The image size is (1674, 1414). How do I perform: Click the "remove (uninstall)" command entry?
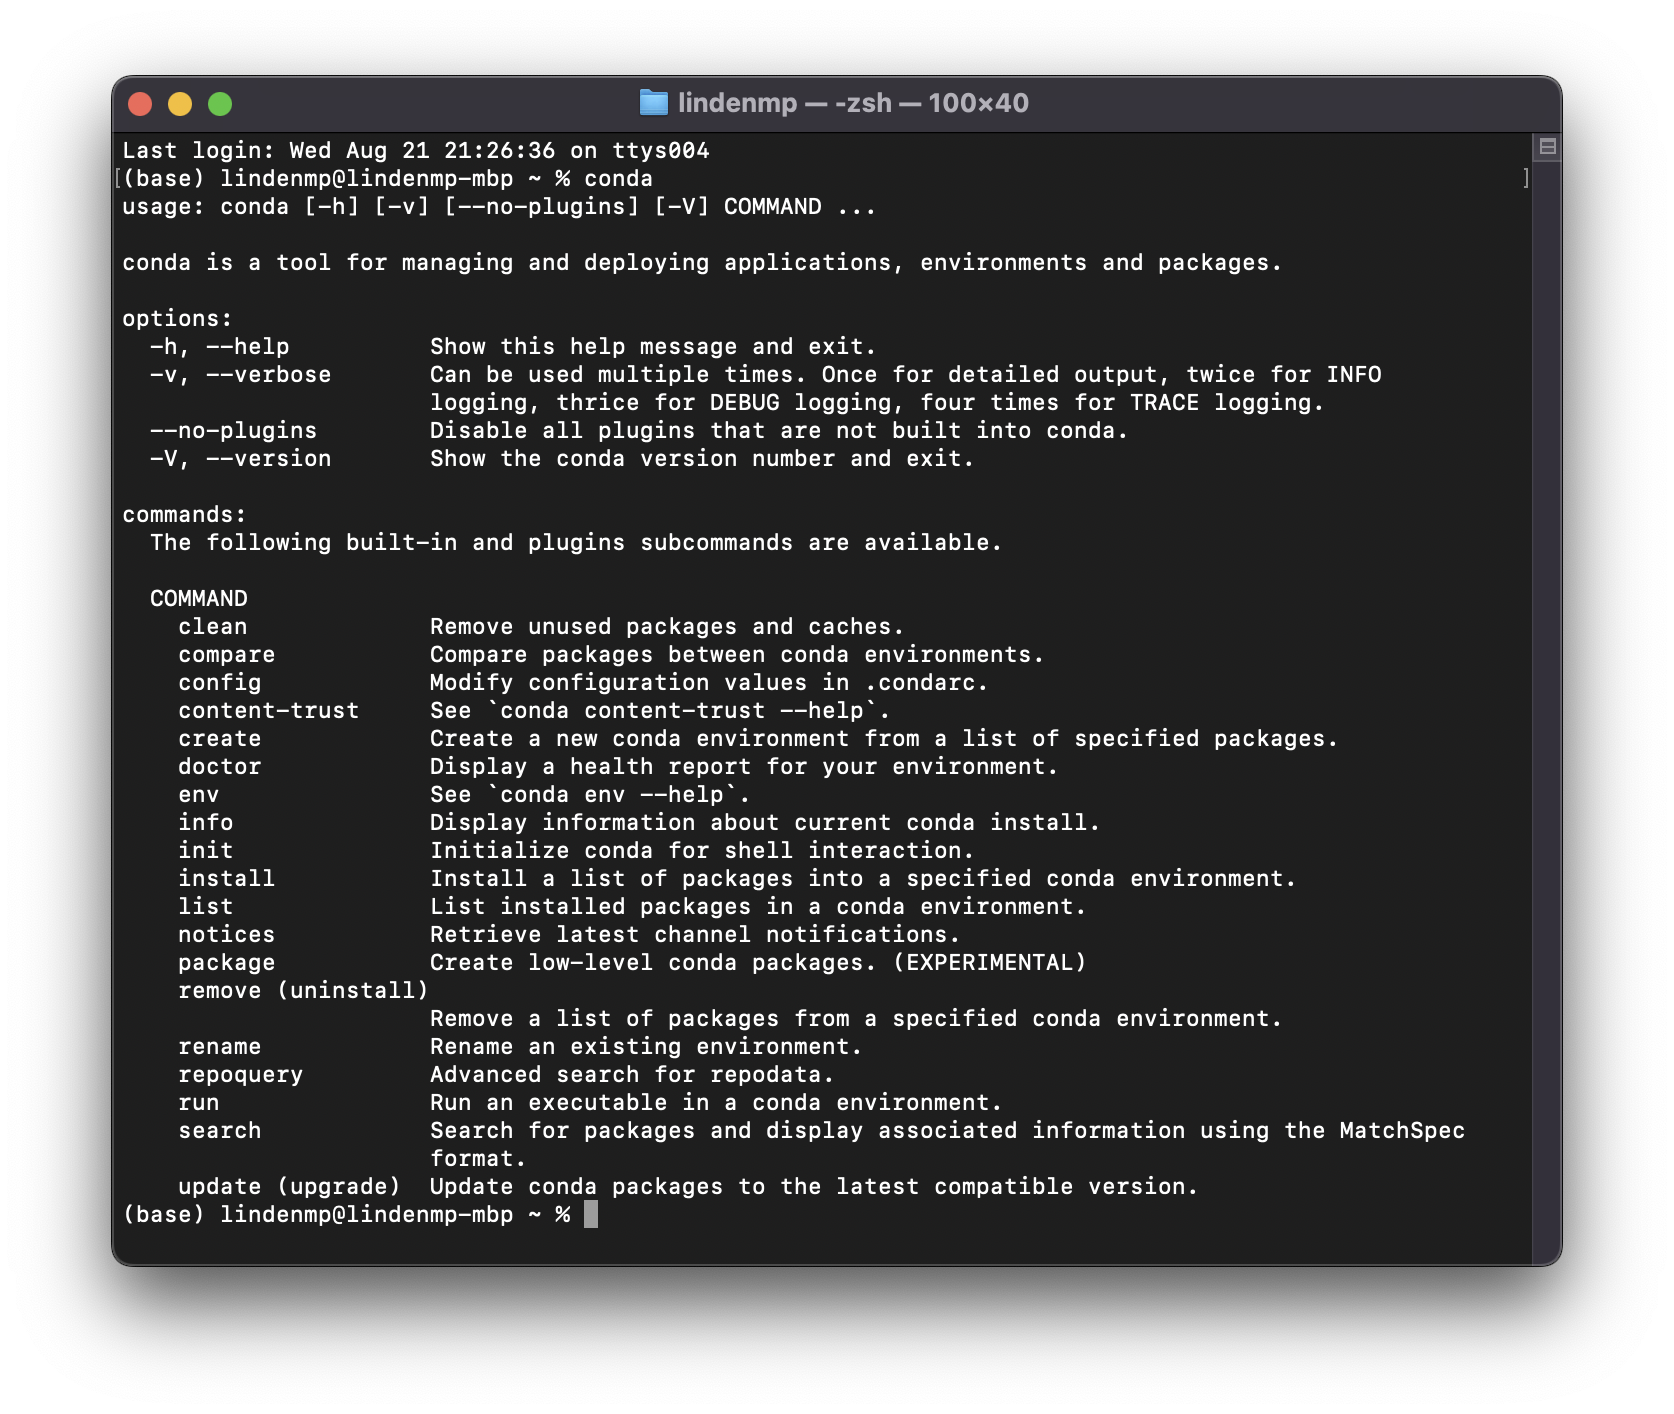tap(303, 991)
